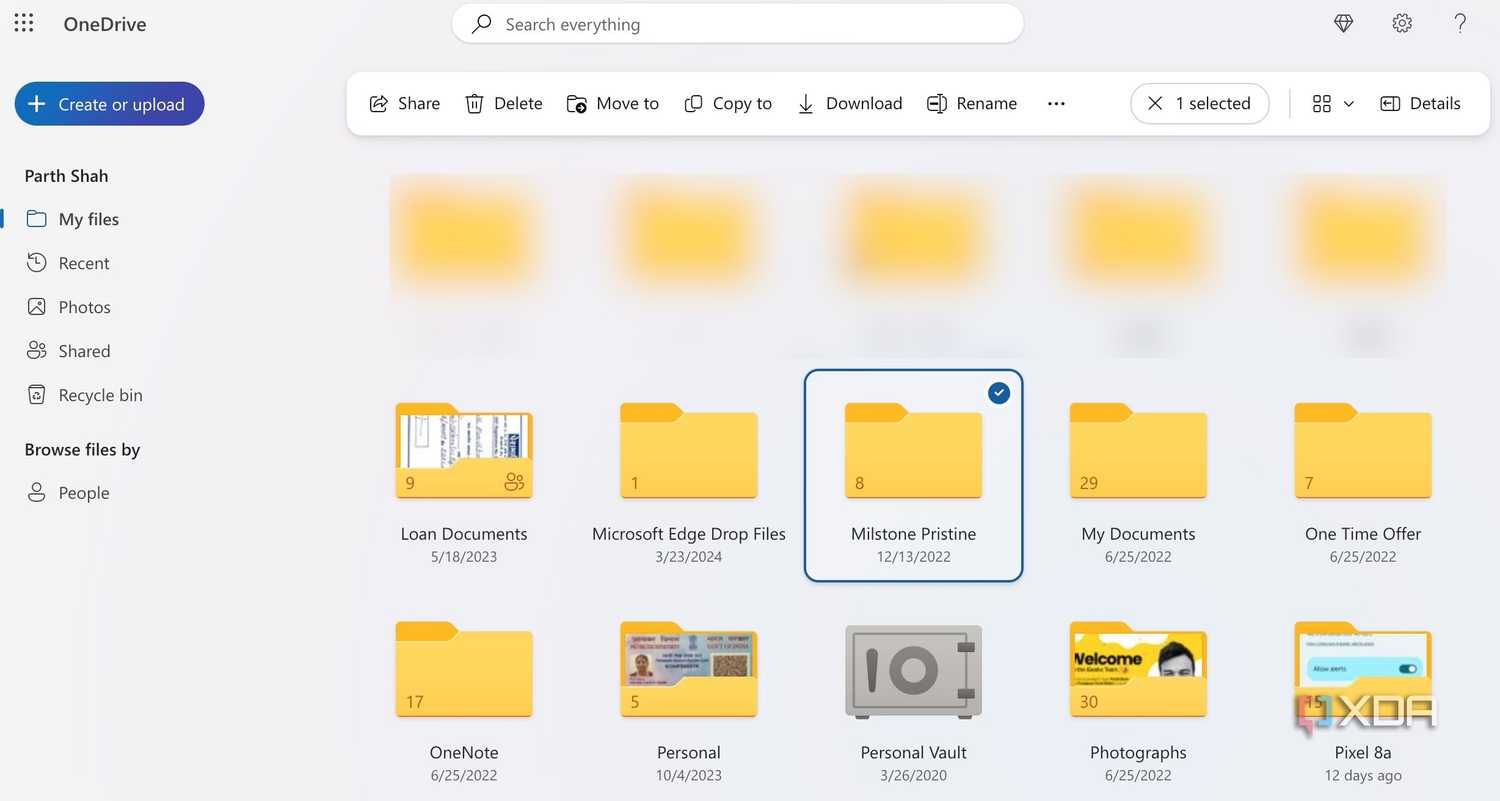Open Photos in the sidebar
1500x801 pixels.
pos(68,307)
